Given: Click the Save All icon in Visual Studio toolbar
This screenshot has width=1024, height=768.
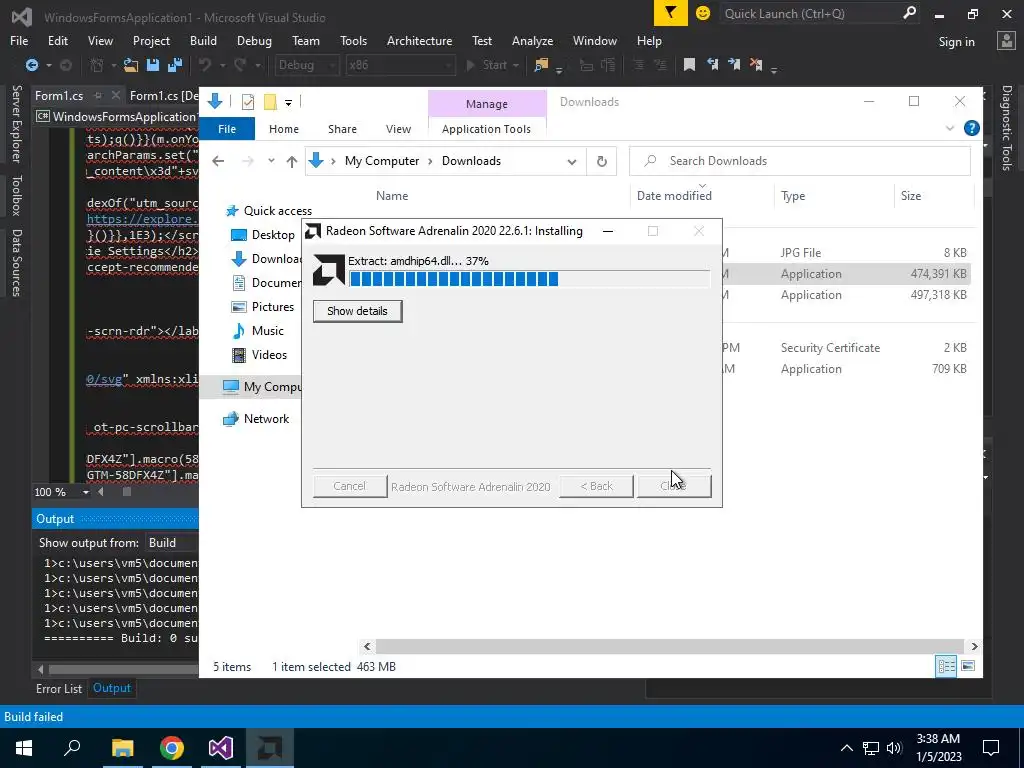Looking at the screenshot, I should 175,65.
